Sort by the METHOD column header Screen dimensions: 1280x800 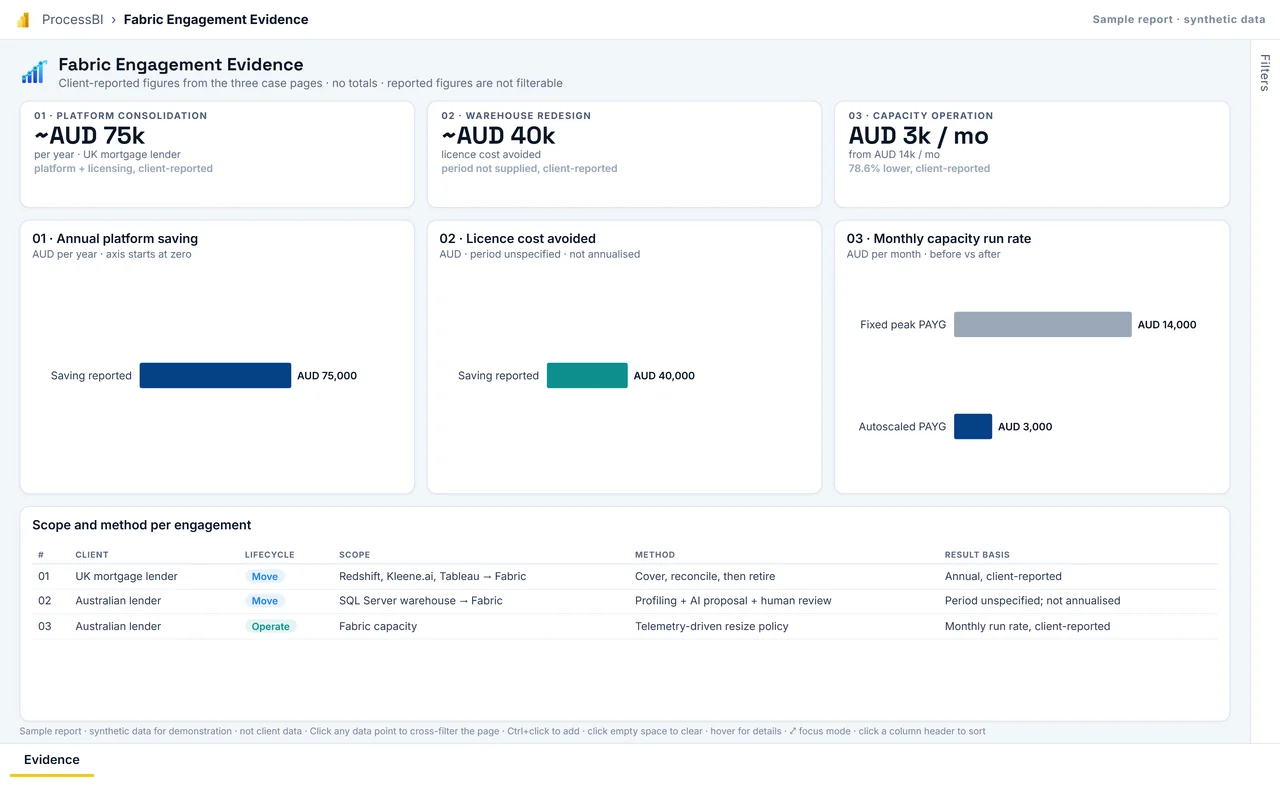655,555
